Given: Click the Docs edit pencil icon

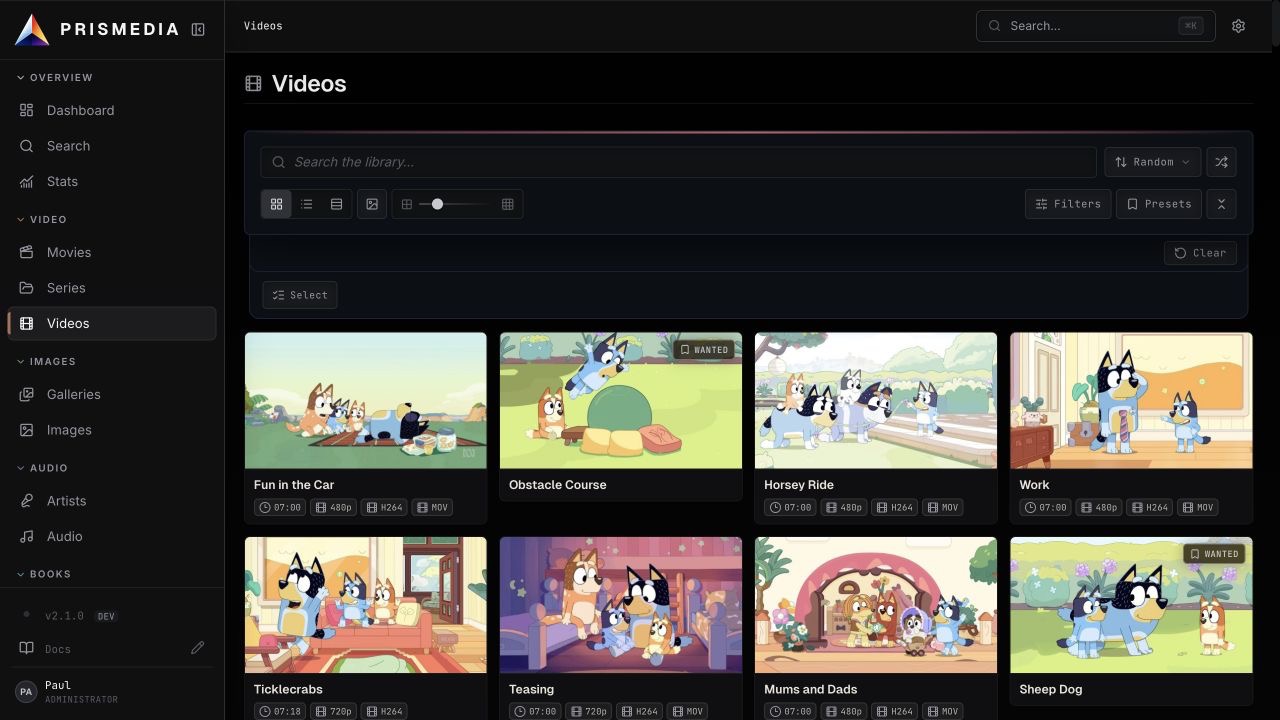Looking at the screenshot, I should click(x=198, y=648).
